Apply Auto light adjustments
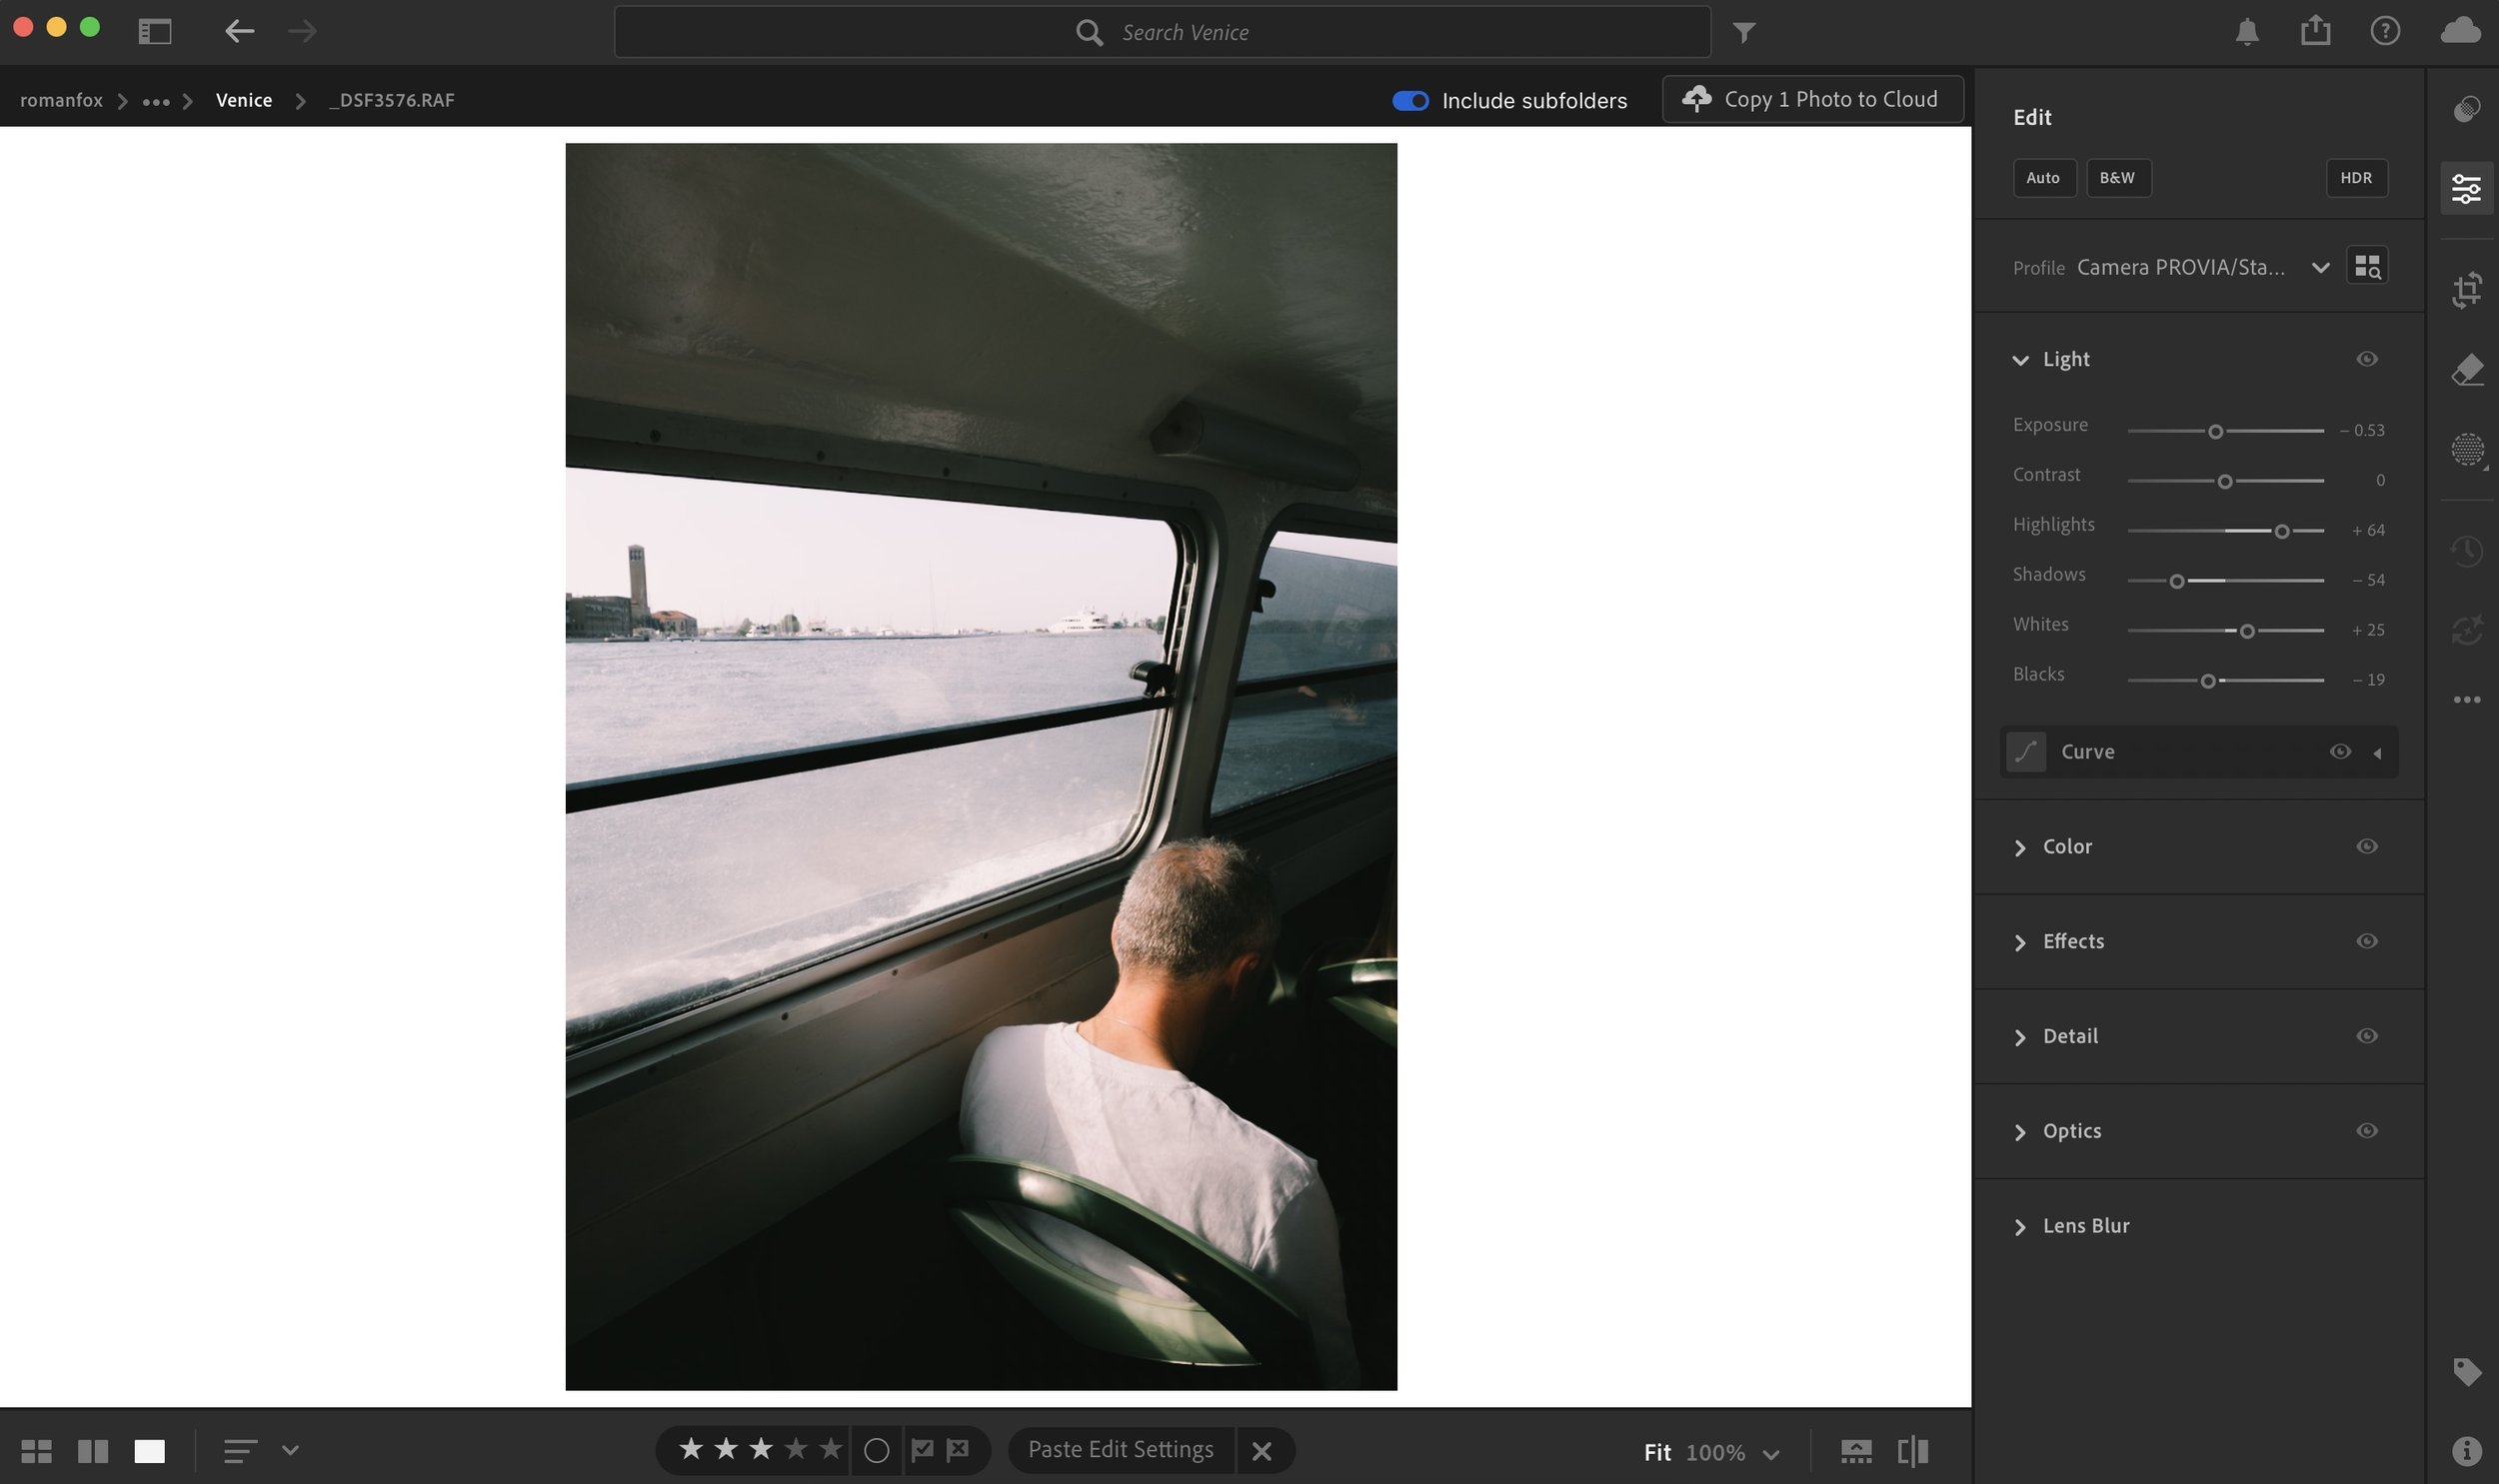 click(x=2042, y=178)
